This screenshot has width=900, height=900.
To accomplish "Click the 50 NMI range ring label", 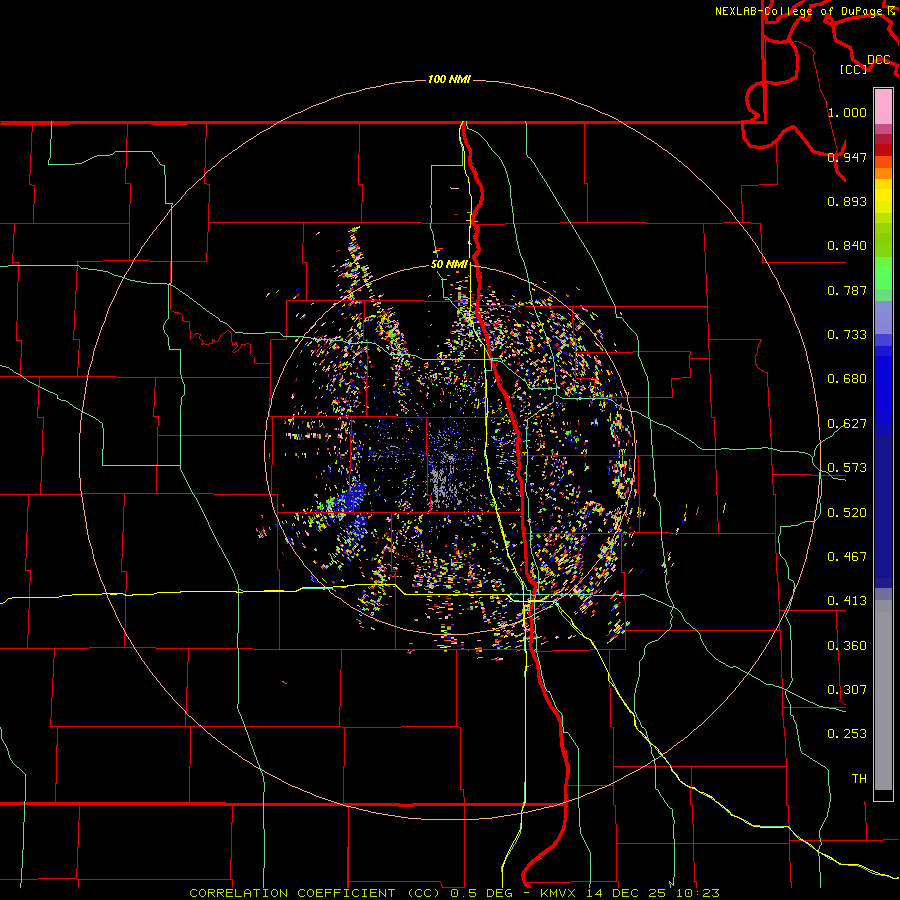I will (449, 265).
